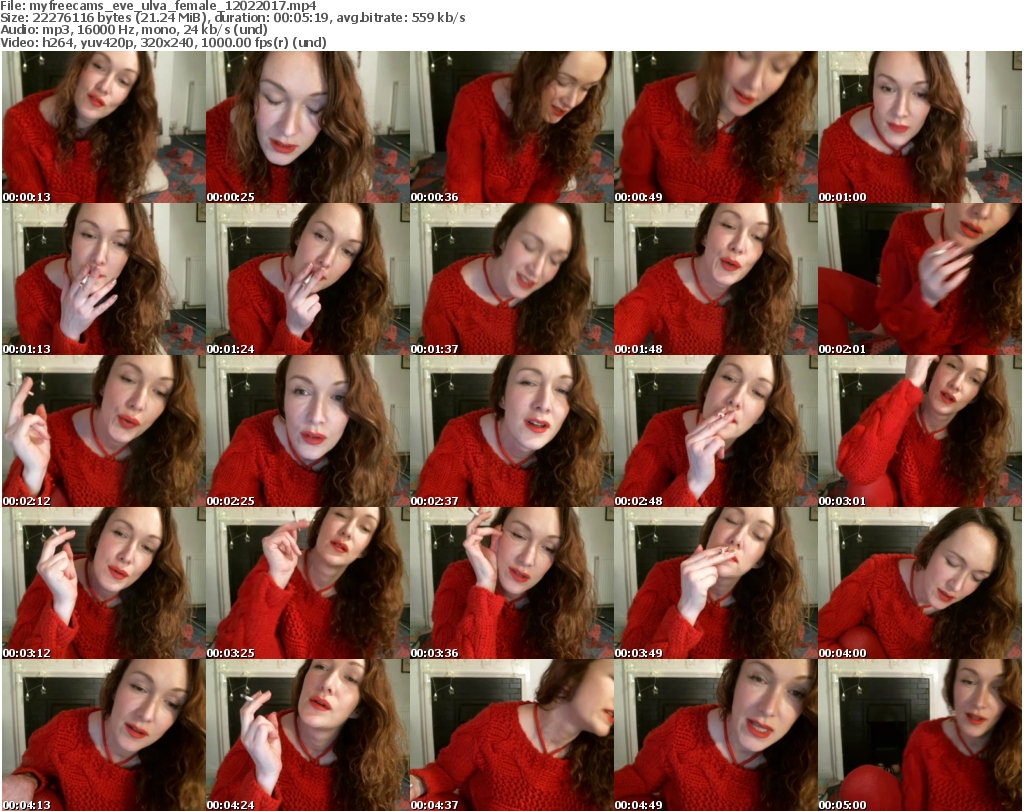Click the thumbnail timestamped 00:04:00
The width and height of the screenshot is (1024, 811).
click(920, 584)
